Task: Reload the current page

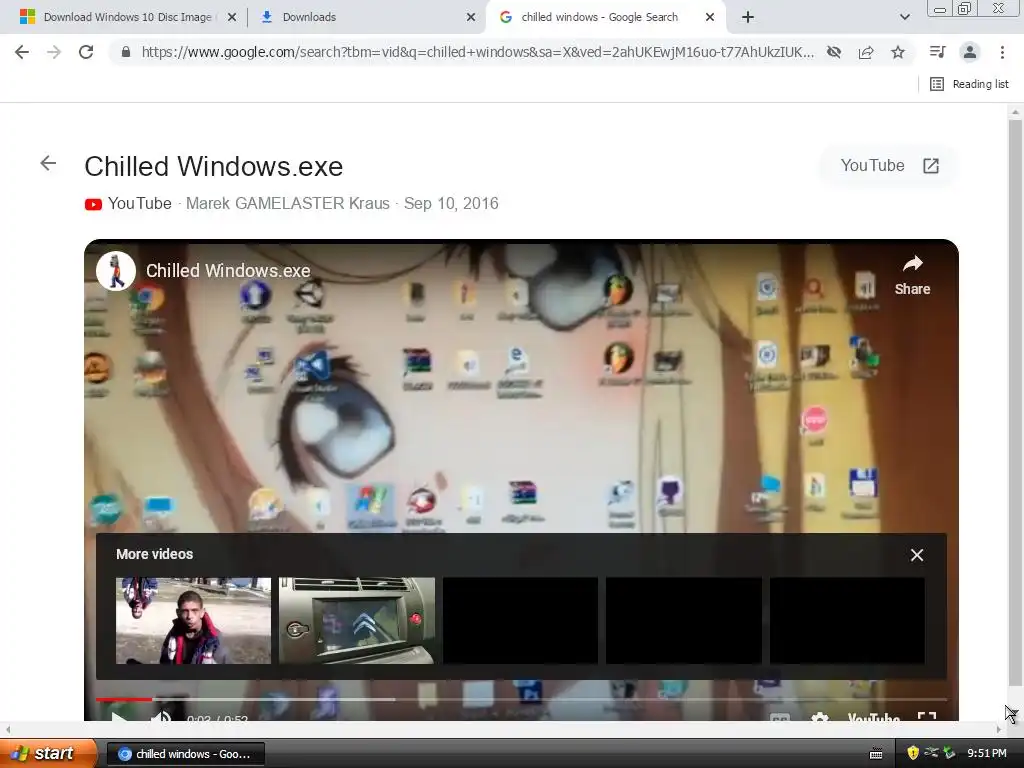Action: (86, 52)
